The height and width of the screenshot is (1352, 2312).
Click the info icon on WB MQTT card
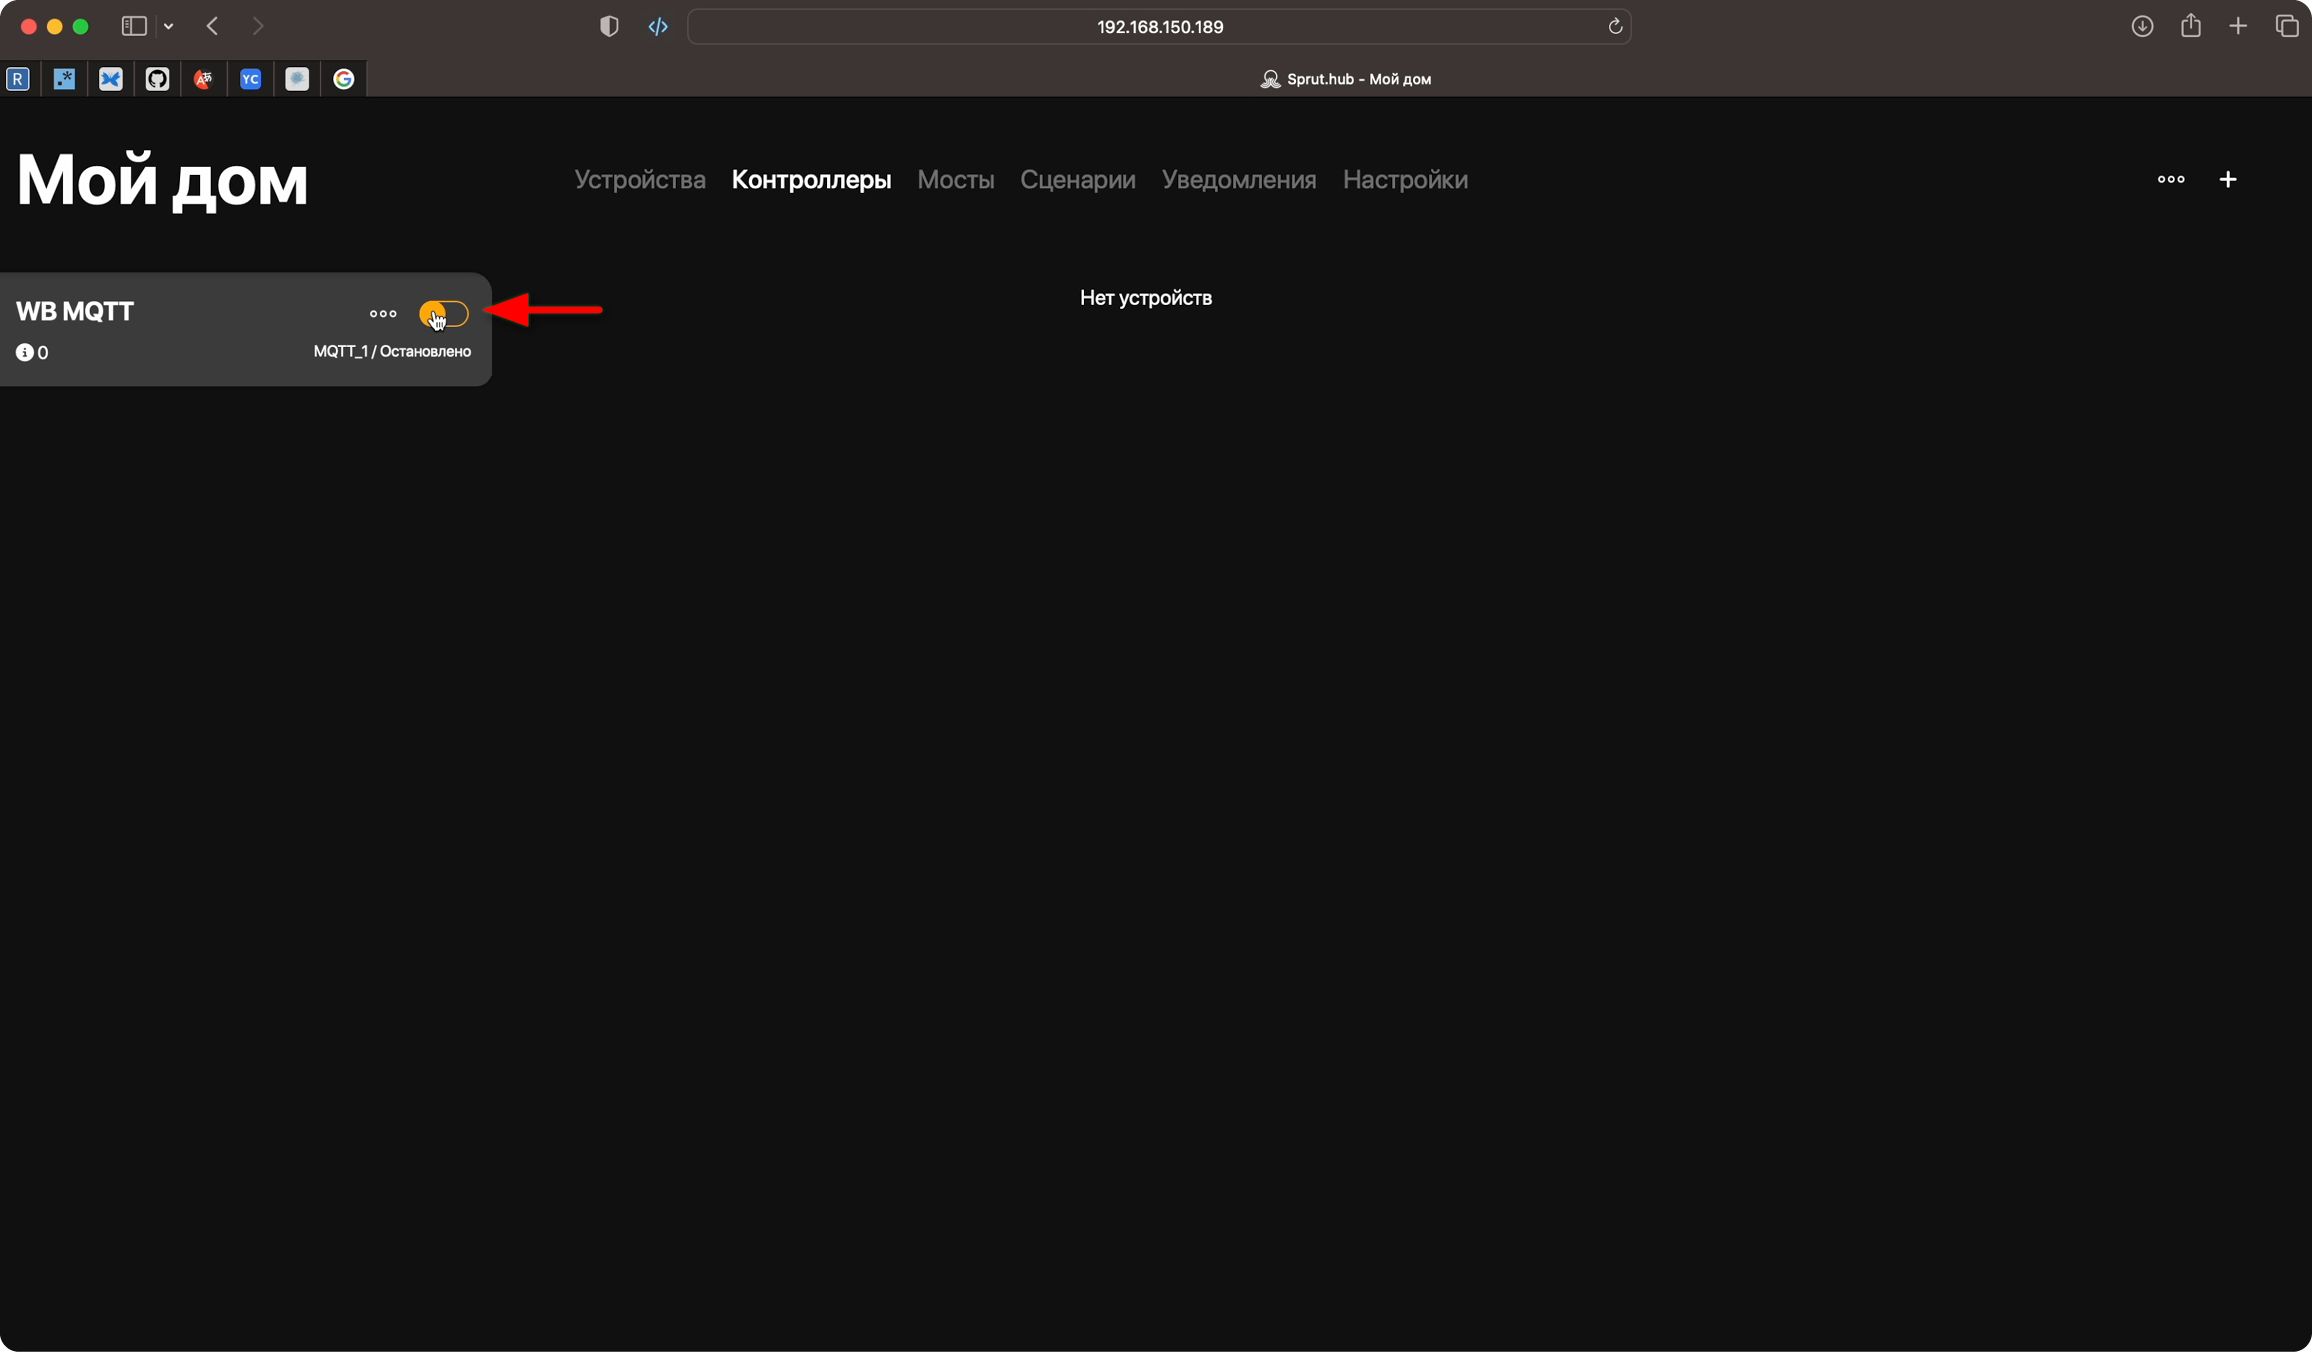click(x=24, y=352)
